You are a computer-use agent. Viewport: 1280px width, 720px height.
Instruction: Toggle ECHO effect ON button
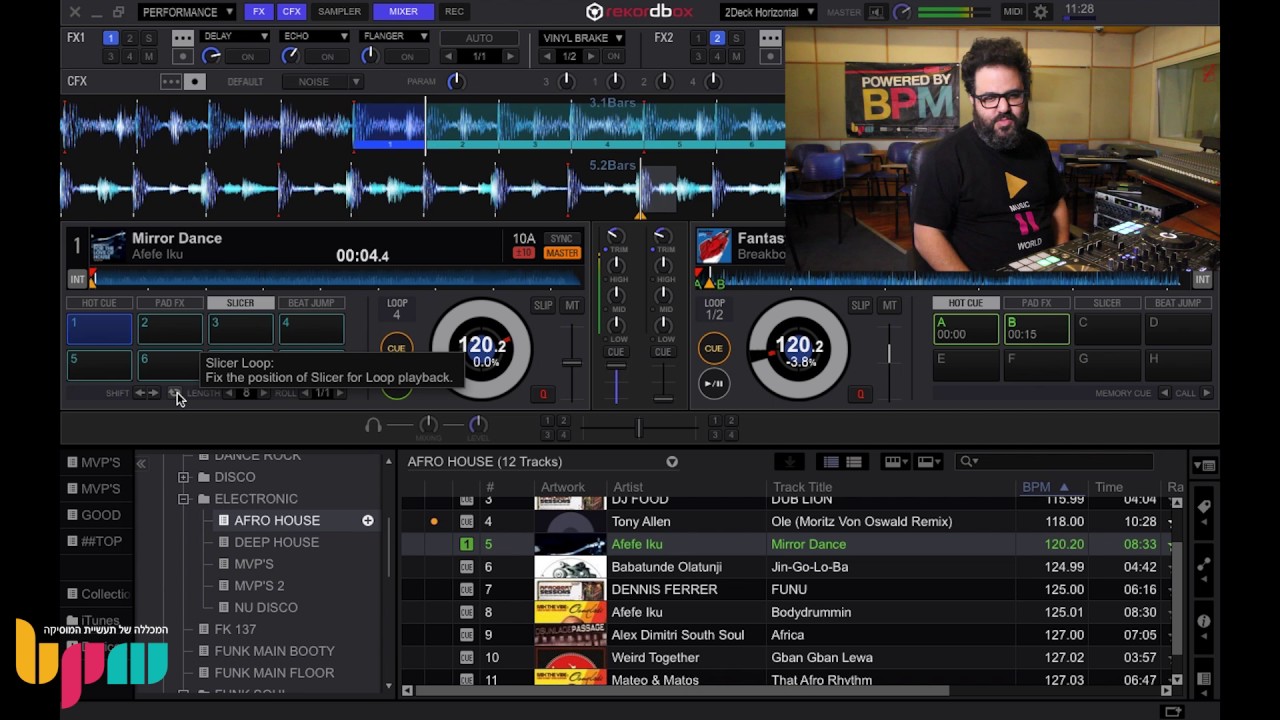327,57
